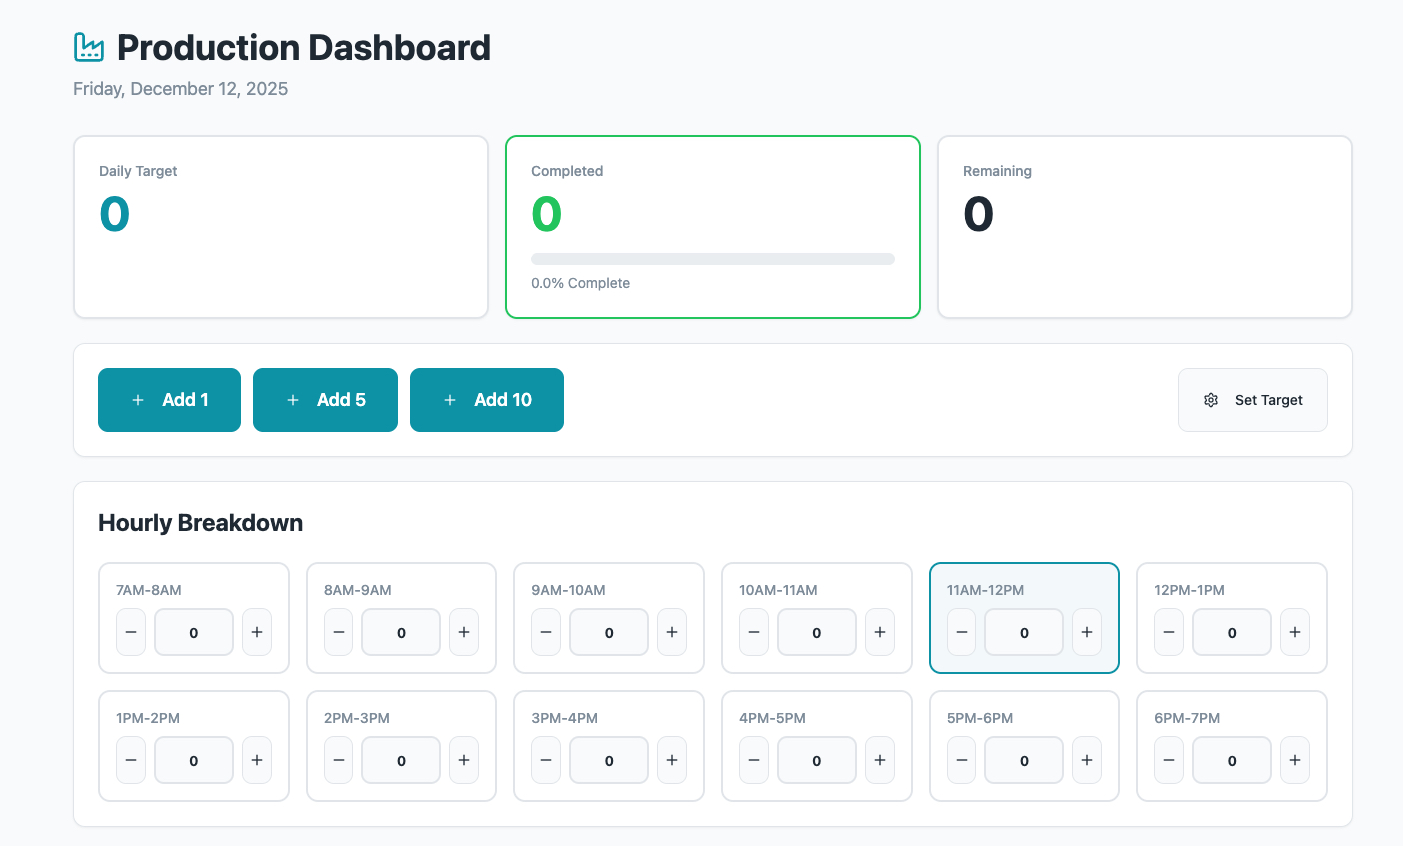Select the 5PM-6PM count input field
The image size is (1403, 846).
click(1023, 760)
